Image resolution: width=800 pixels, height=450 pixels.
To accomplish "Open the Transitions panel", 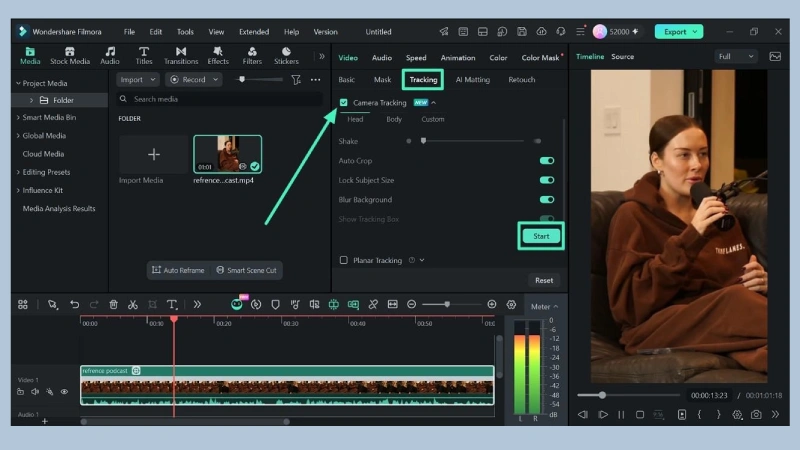I will (181, 56).
